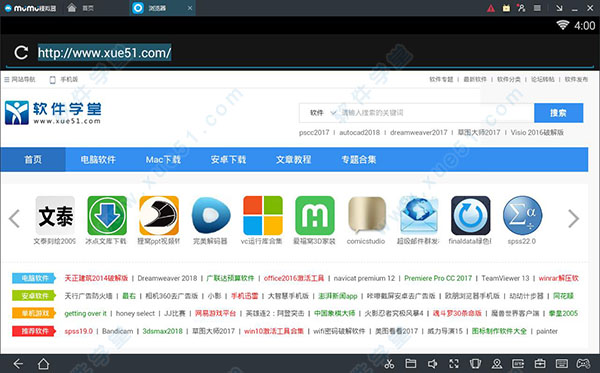Screen dimensions: 600x373
Task: Open the MuMu hamburger menu icon
Action: 537,8
